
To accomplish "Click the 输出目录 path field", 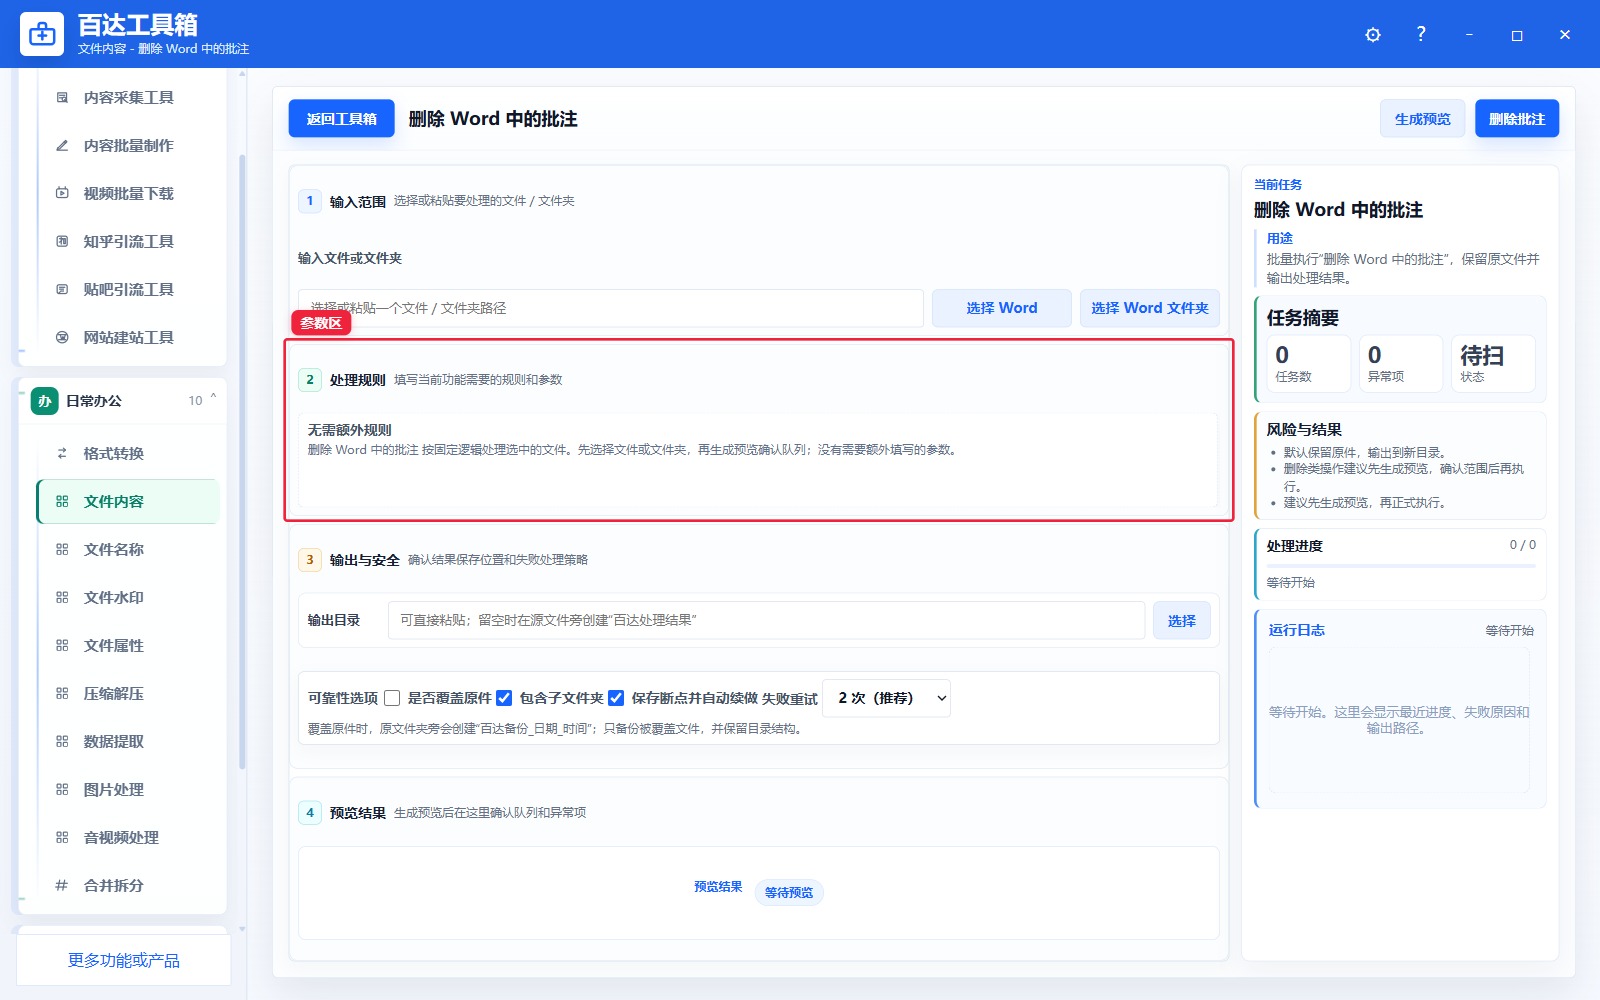I will click(x=767, y=620).
